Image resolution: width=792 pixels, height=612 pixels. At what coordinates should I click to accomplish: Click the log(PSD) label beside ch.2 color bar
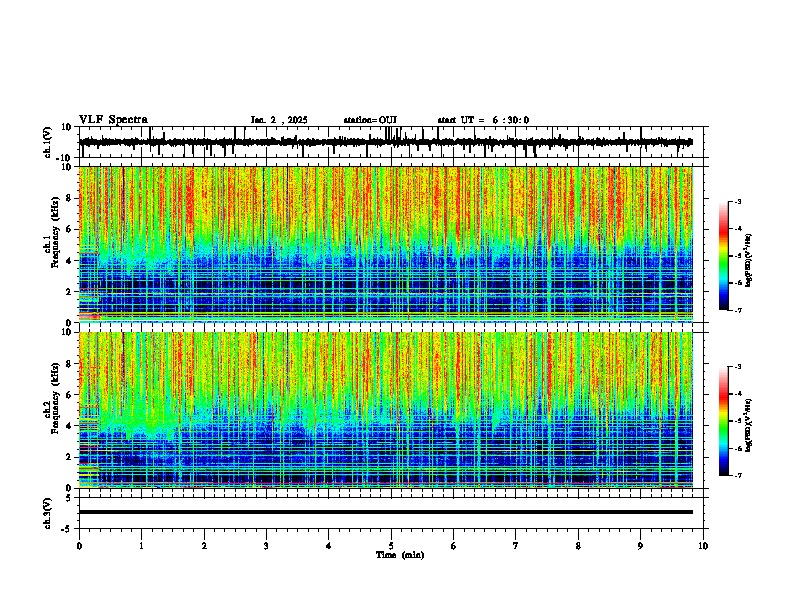tap(749, 425)
